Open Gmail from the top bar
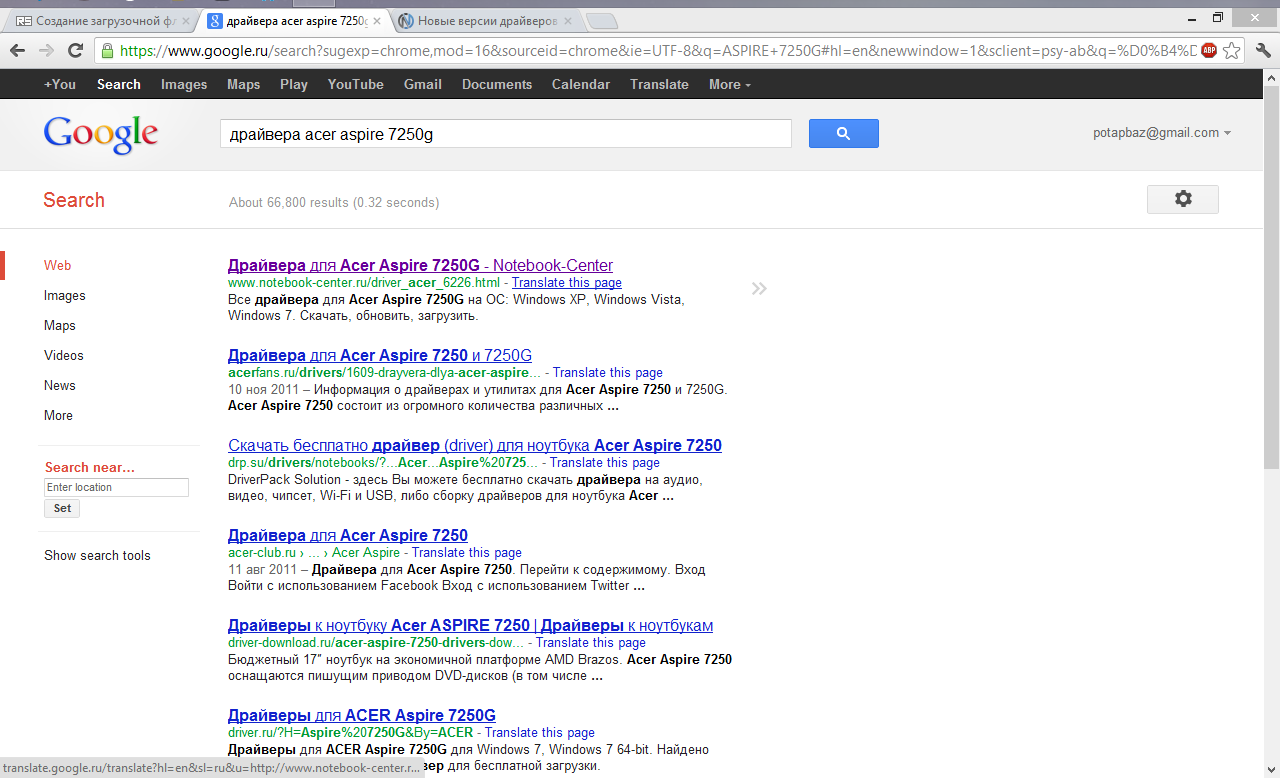This screenshot has width=1280, height=778. (x=423, y=84)
